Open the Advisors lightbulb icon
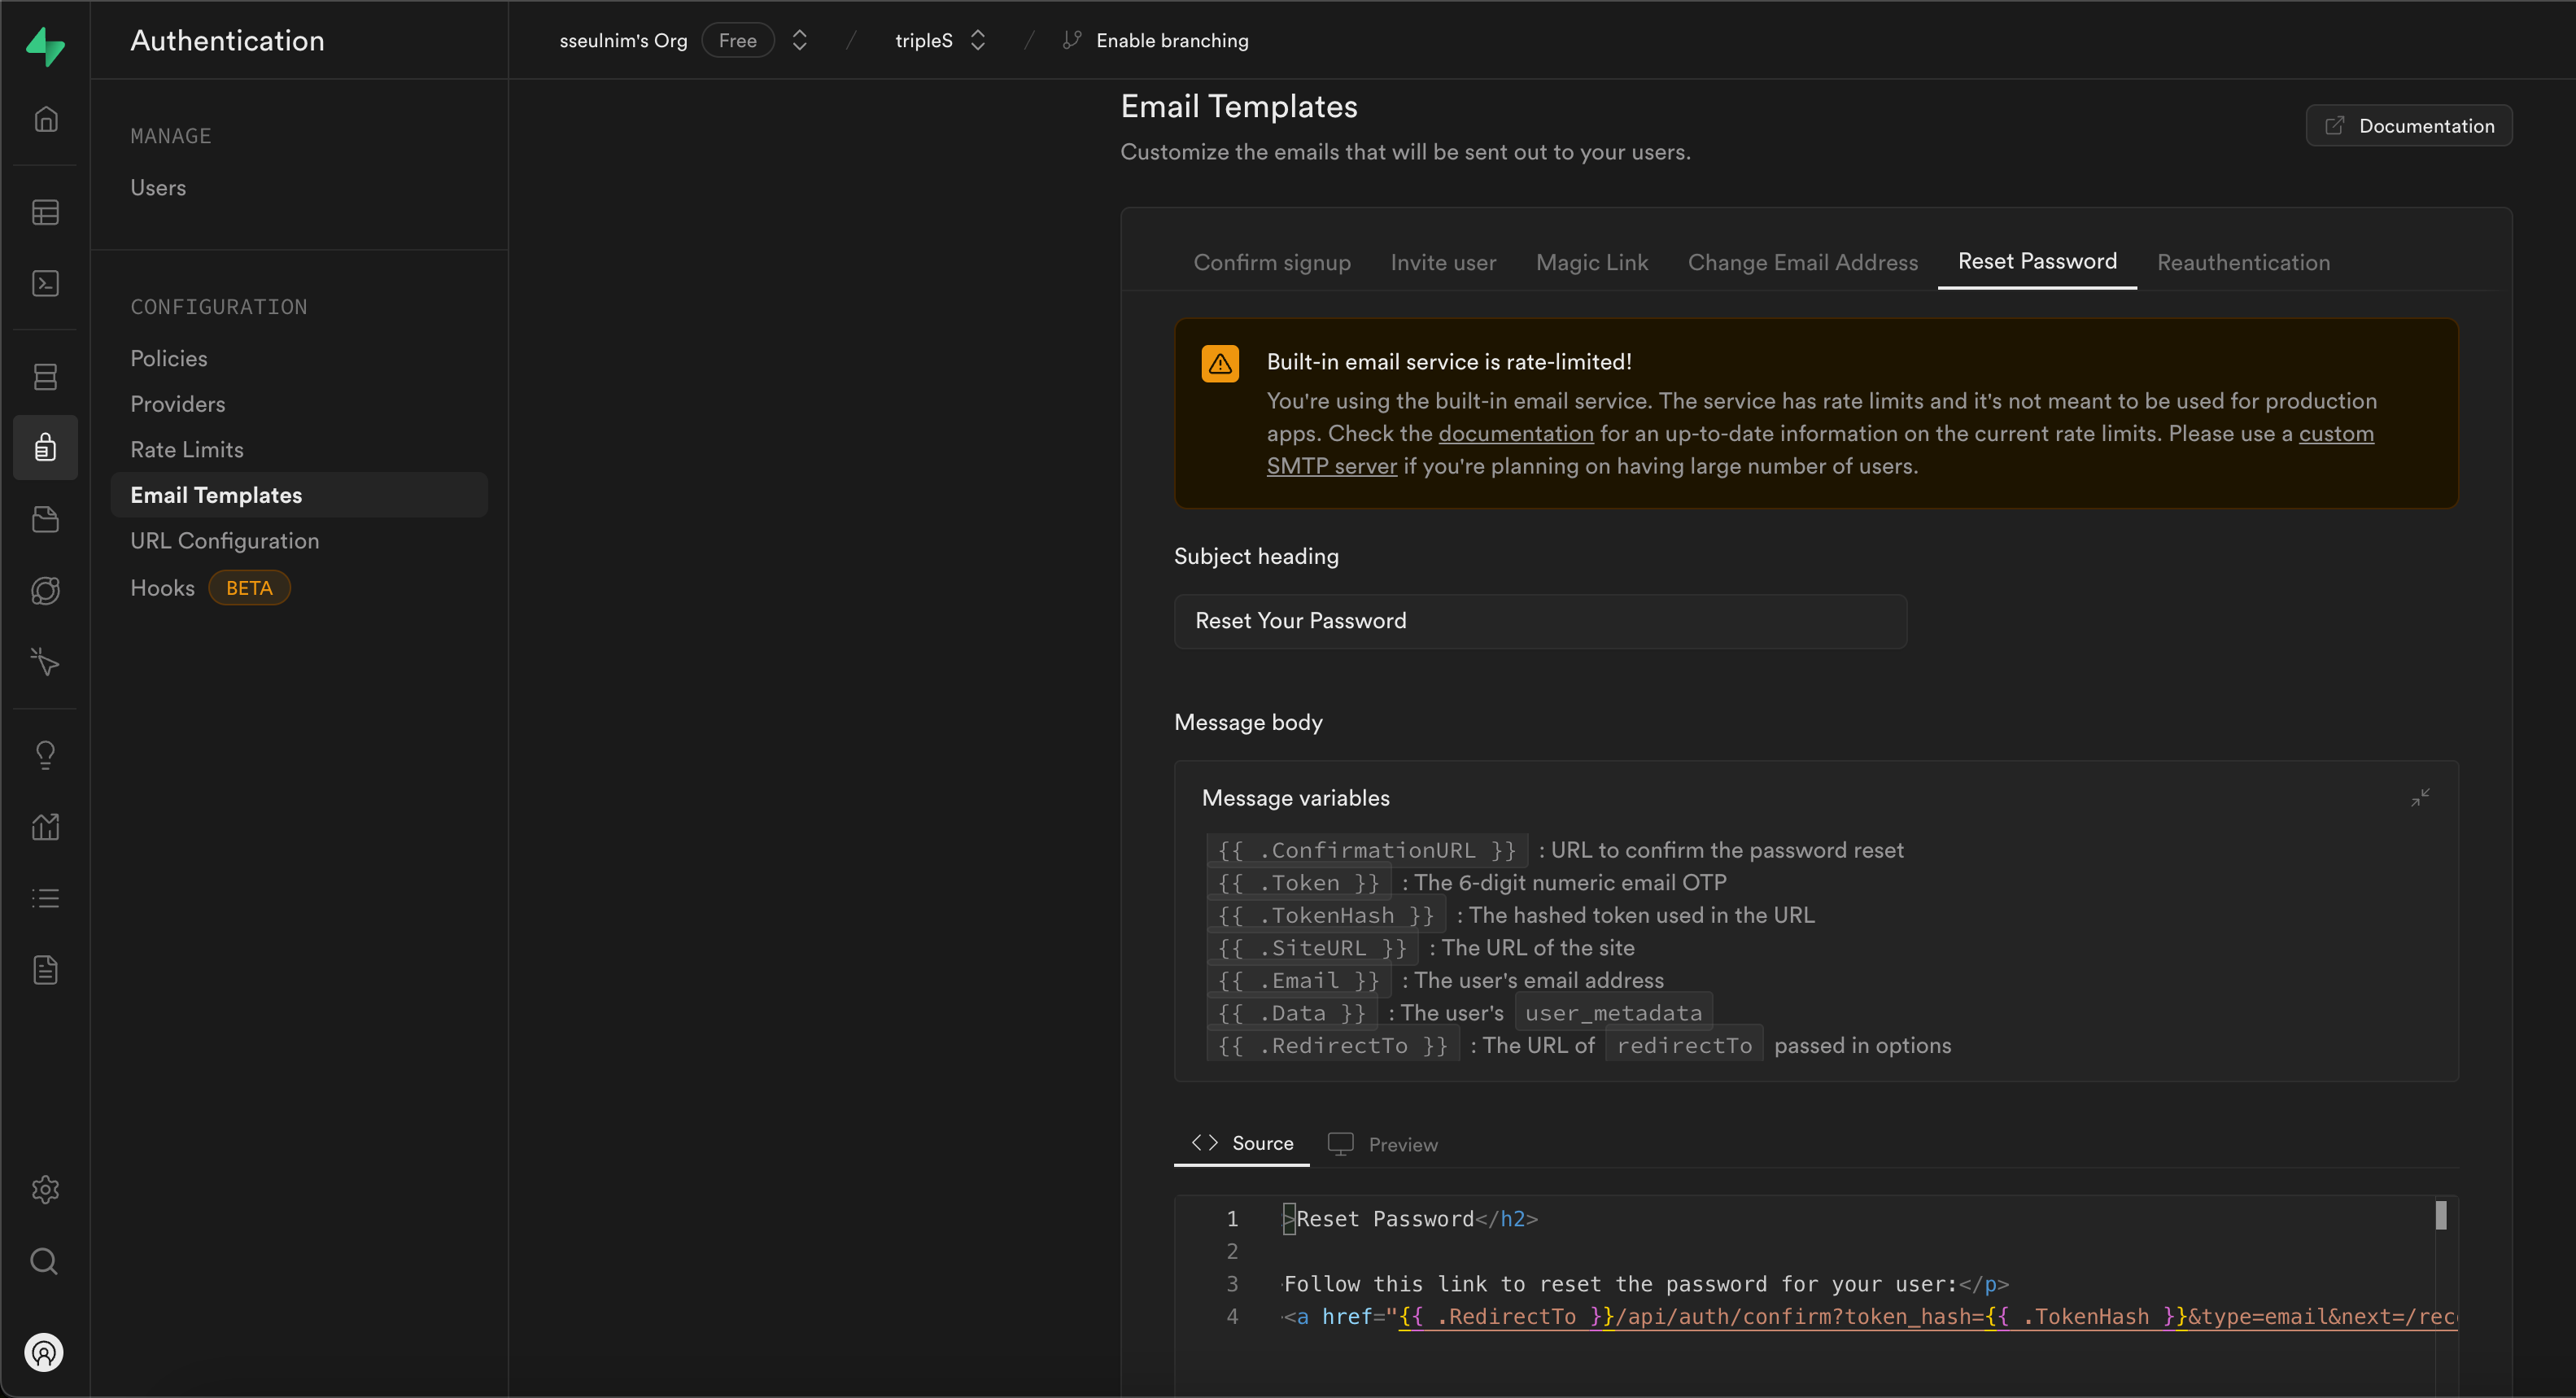Viewport: 2576px width, 1398px height. click(45, 754)
